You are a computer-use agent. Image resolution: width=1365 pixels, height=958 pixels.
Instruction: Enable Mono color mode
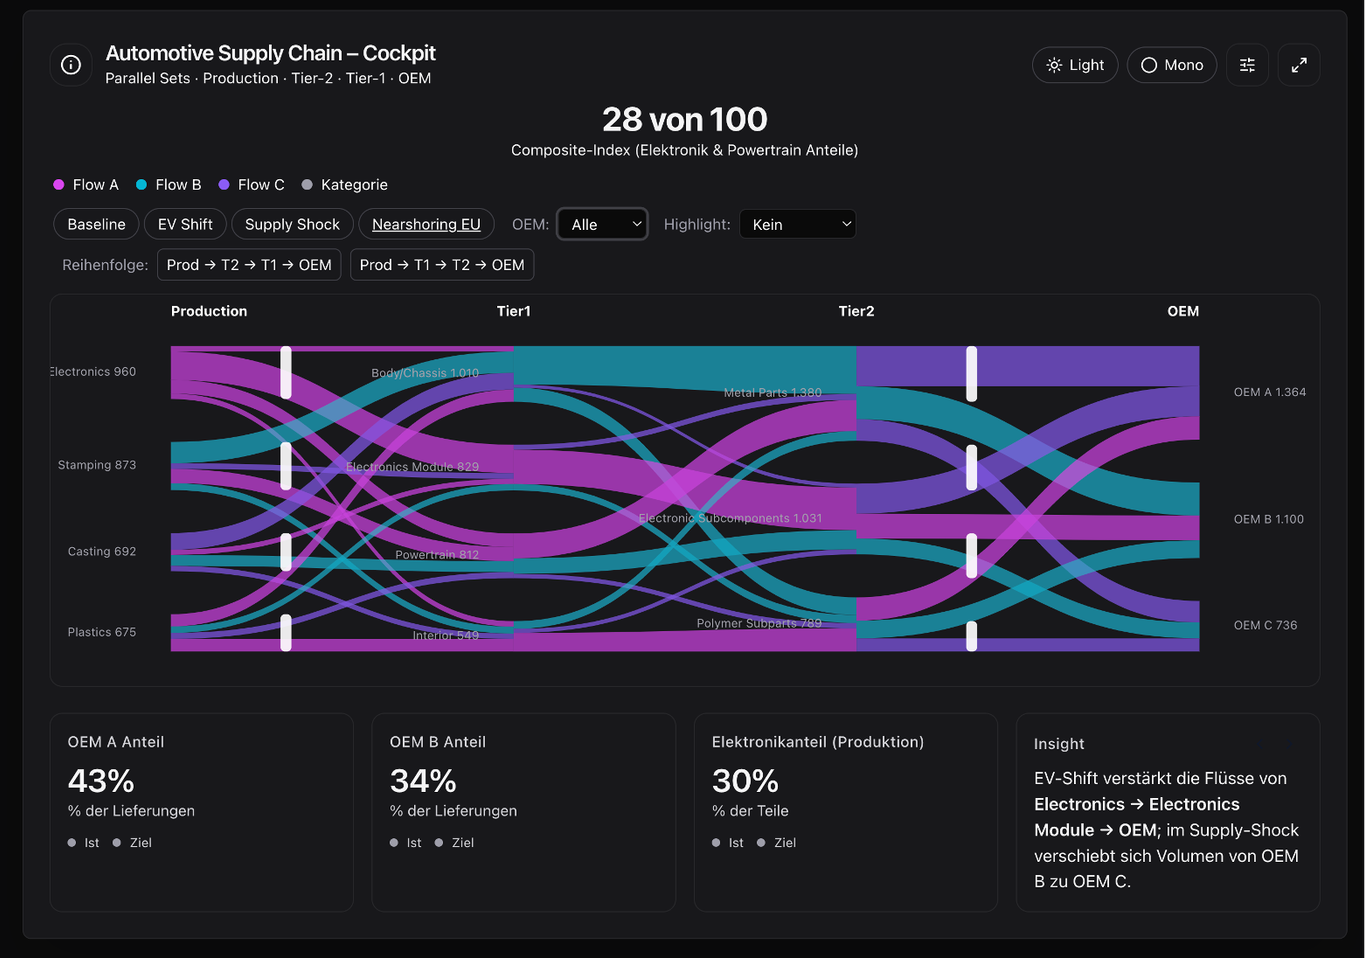click(1172, 65)
